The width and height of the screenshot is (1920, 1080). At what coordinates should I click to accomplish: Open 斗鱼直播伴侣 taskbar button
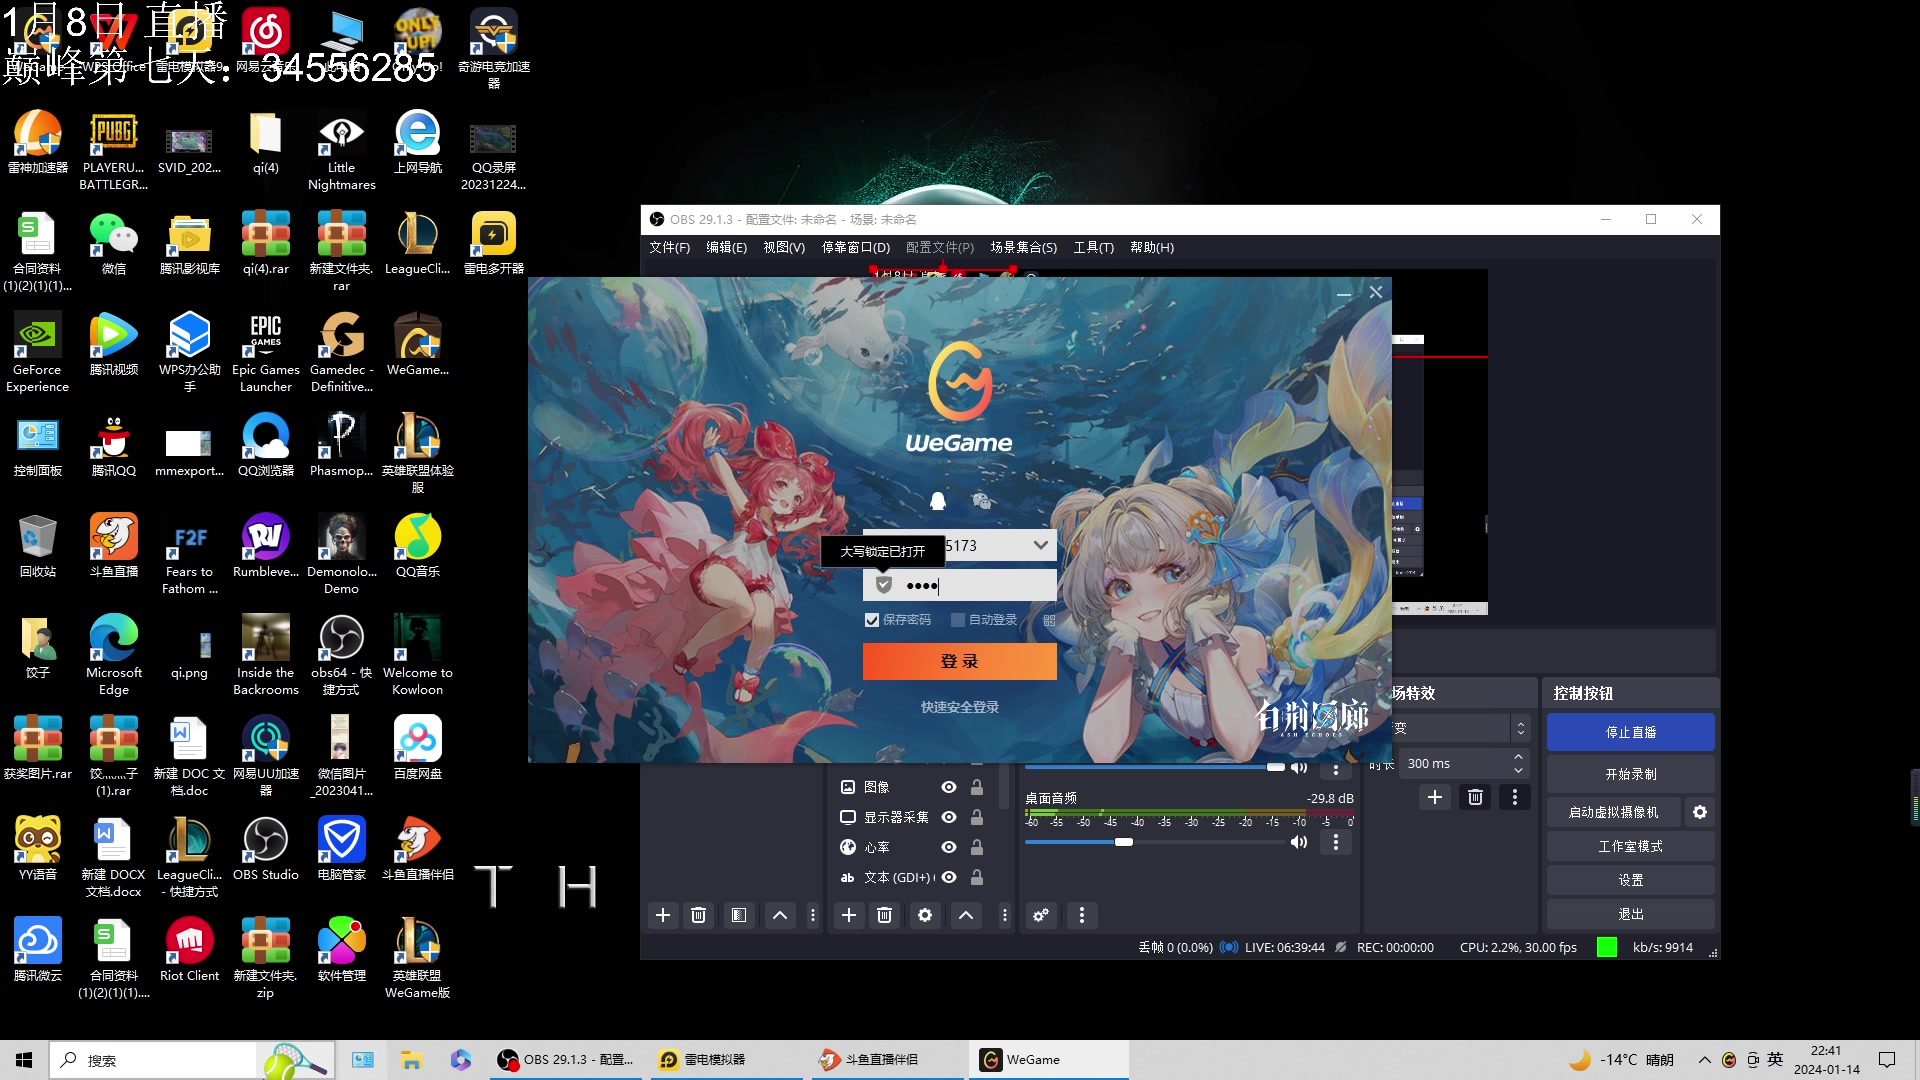887,1059
